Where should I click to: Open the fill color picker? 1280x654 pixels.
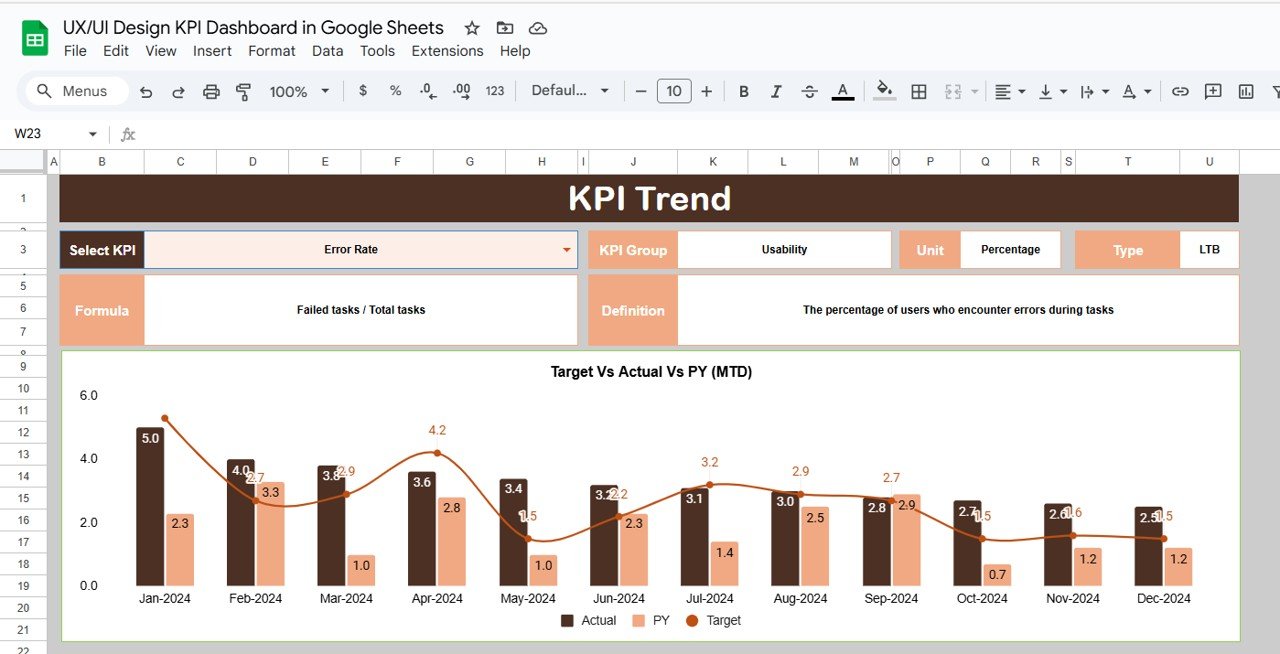(884, 91)
